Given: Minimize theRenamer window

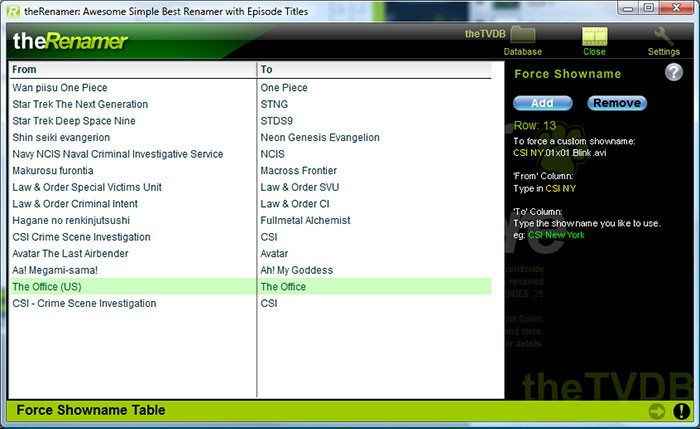Looking at the screenshot, I should 629,8.
